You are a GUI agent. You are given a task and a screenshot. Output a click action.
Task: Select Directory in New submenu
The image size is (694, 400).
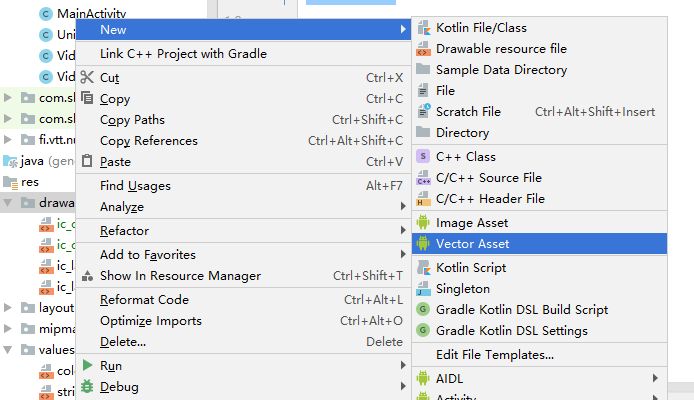click(539, 133)
